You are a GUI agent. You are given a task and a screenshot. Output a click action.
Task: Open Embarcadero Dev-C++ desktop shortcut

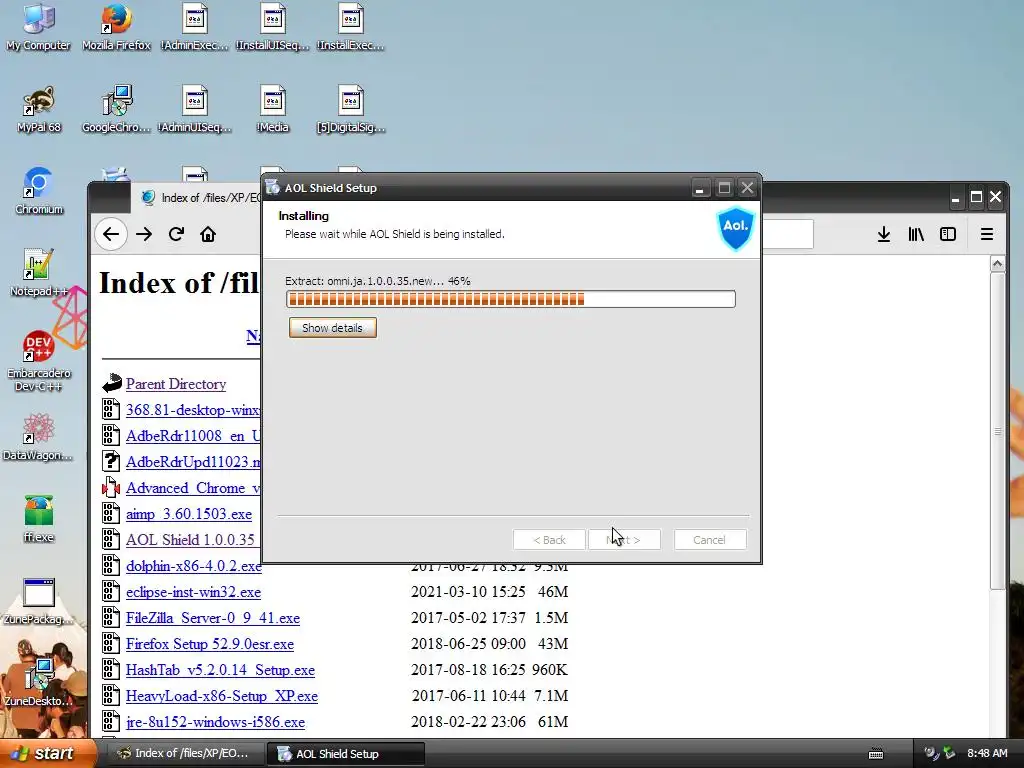39,361
